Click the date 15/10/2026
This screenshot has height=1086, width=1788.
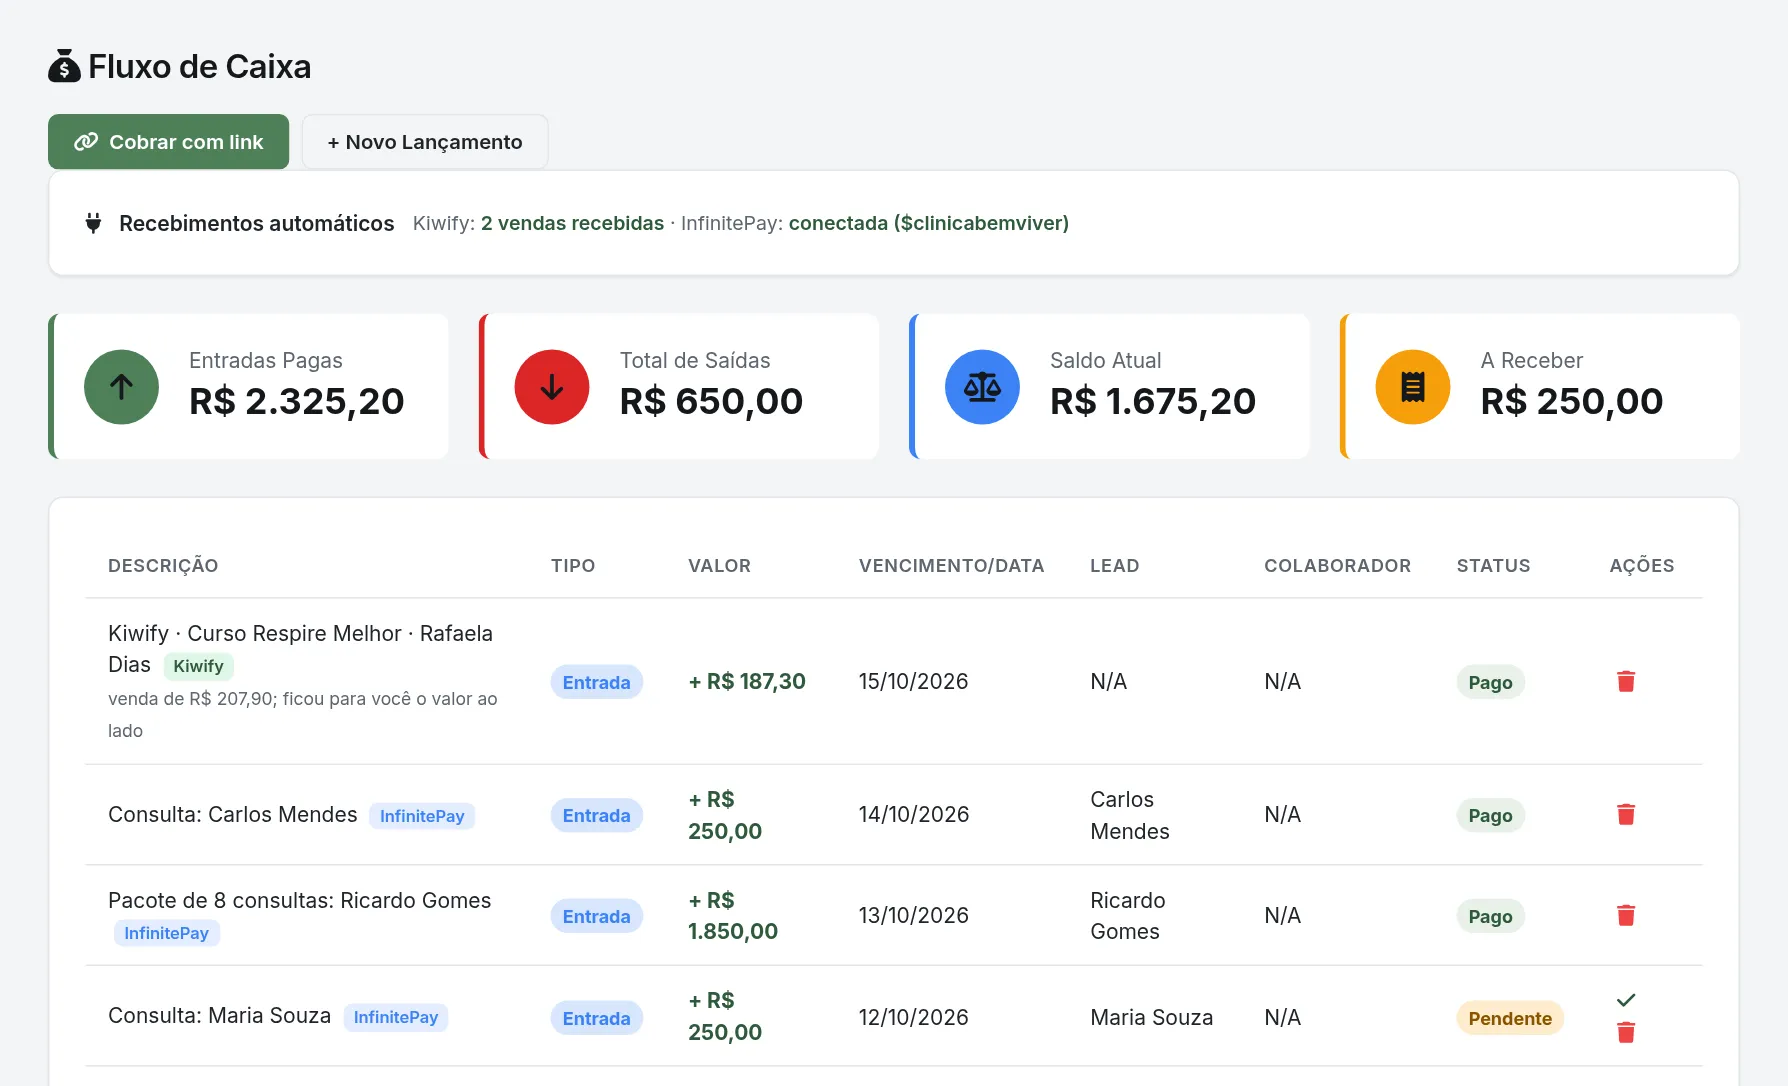(x=913, y=681)
